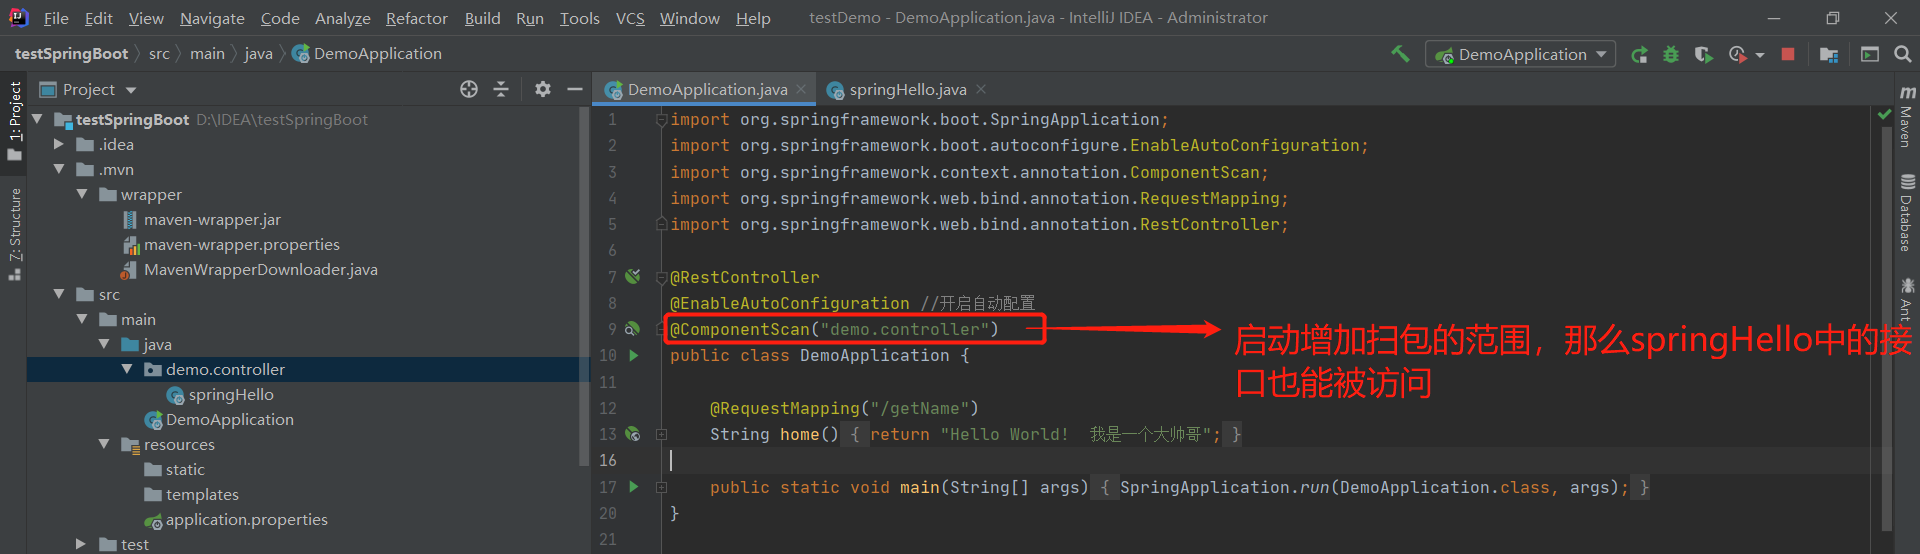Click the @ComponentScan annotation on line 9

[834, 329]
